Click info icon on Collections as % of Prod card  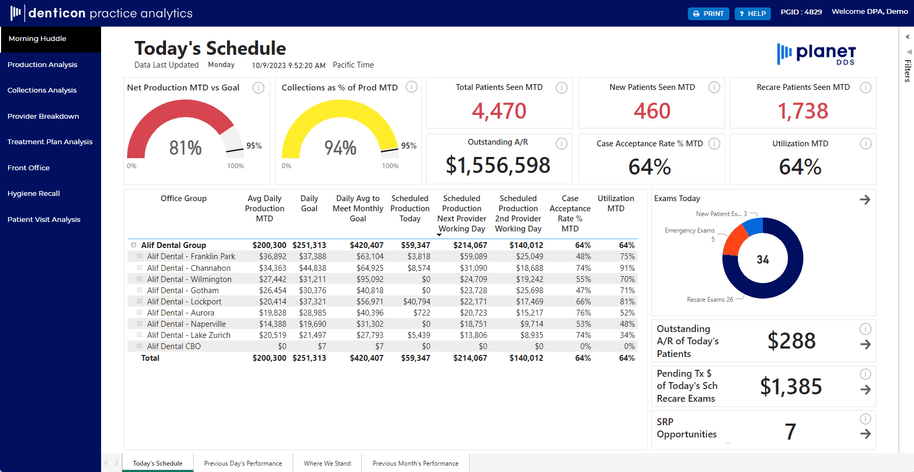[409, 88]
